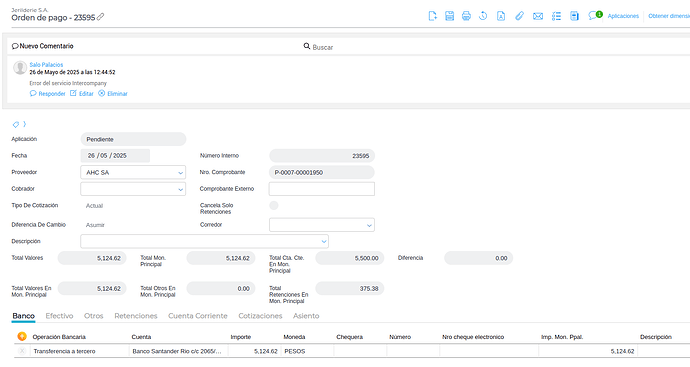
Task: Open the checklist icon in toolbar
Action: 556,16
